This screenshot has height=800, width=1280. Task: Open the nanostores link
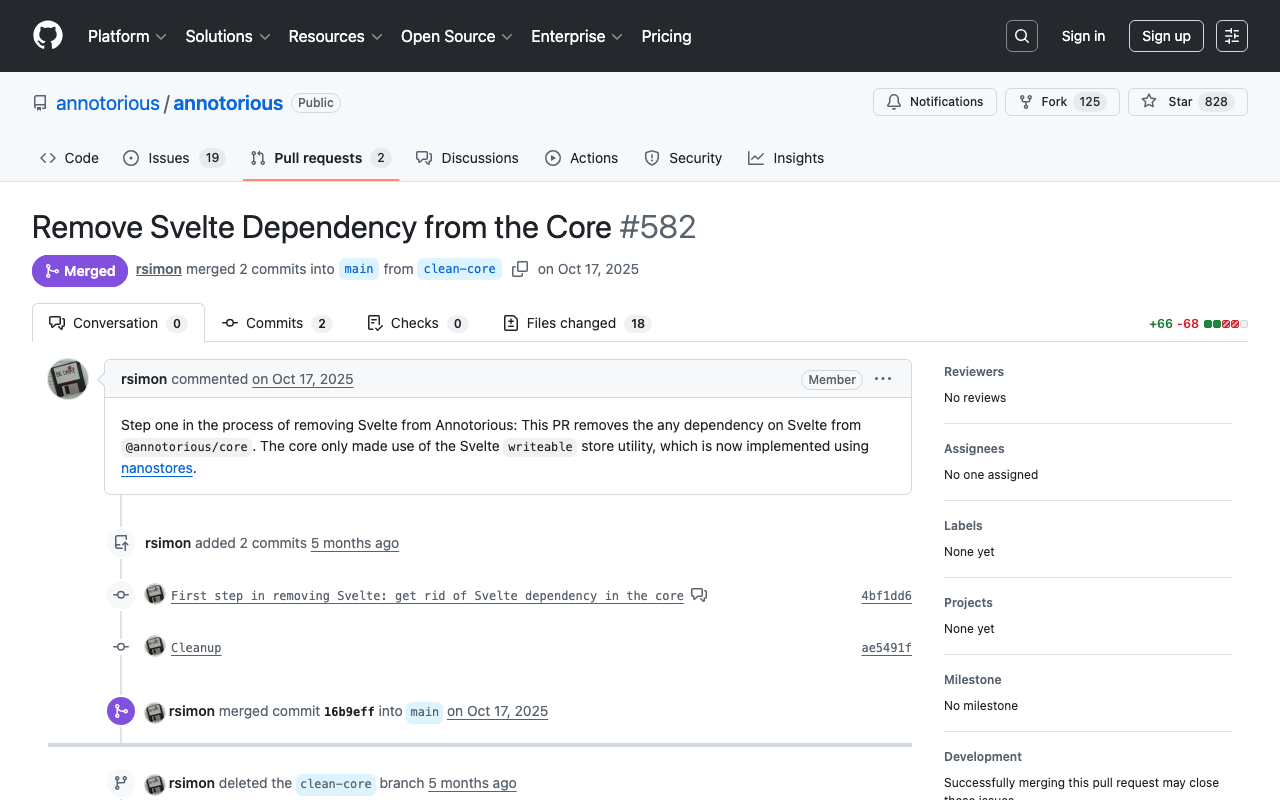(x=157, y=468)
